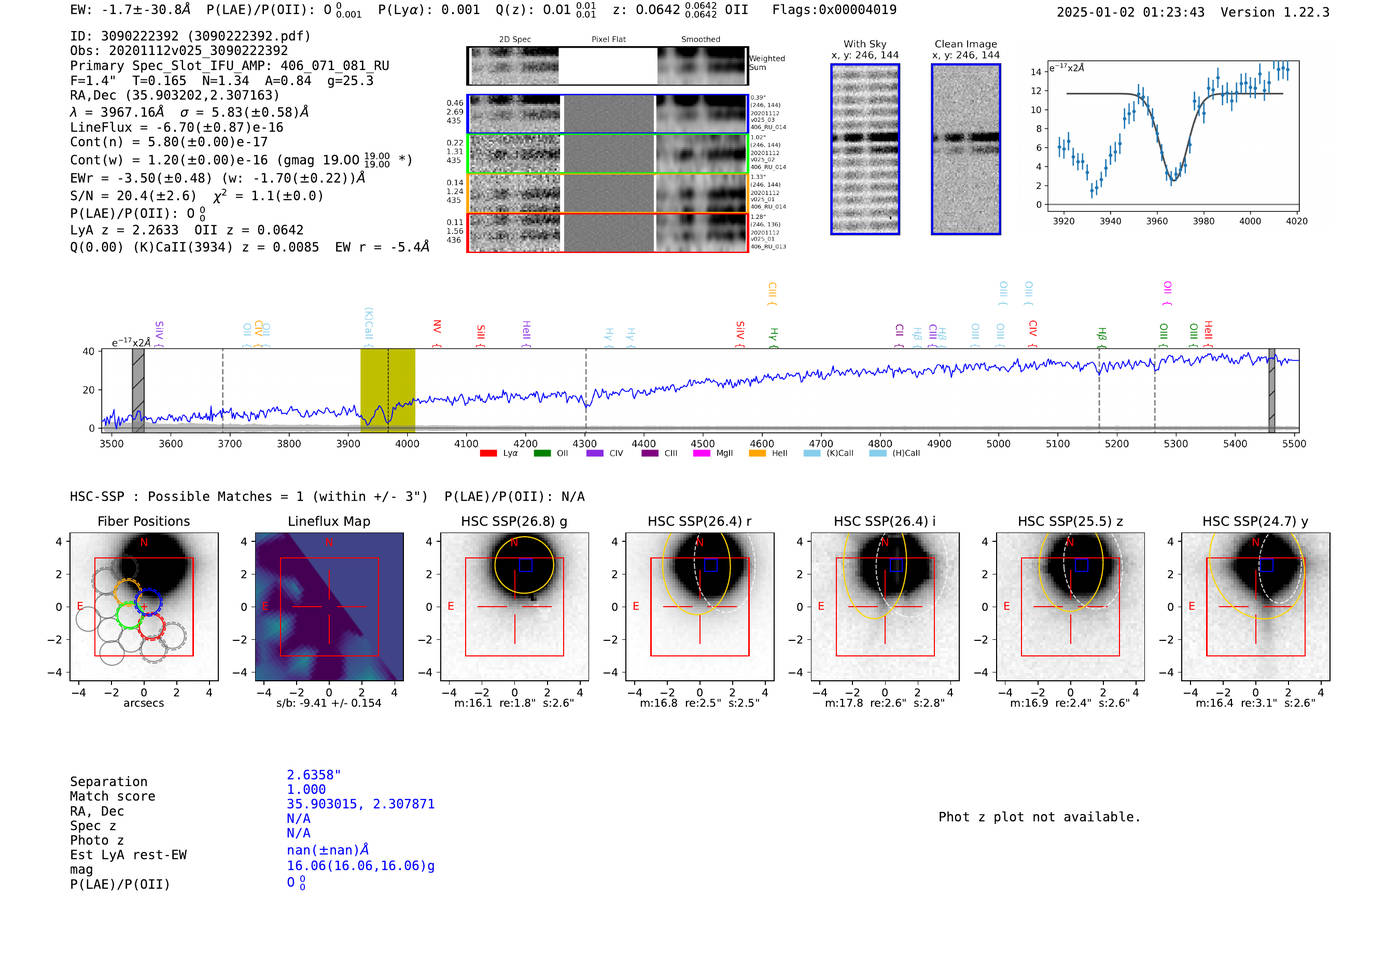The width and height of the screenshot is (1400, 953).
Task: Click the orange fiber circle in Fiber Positions
Action: coord(126,592)
